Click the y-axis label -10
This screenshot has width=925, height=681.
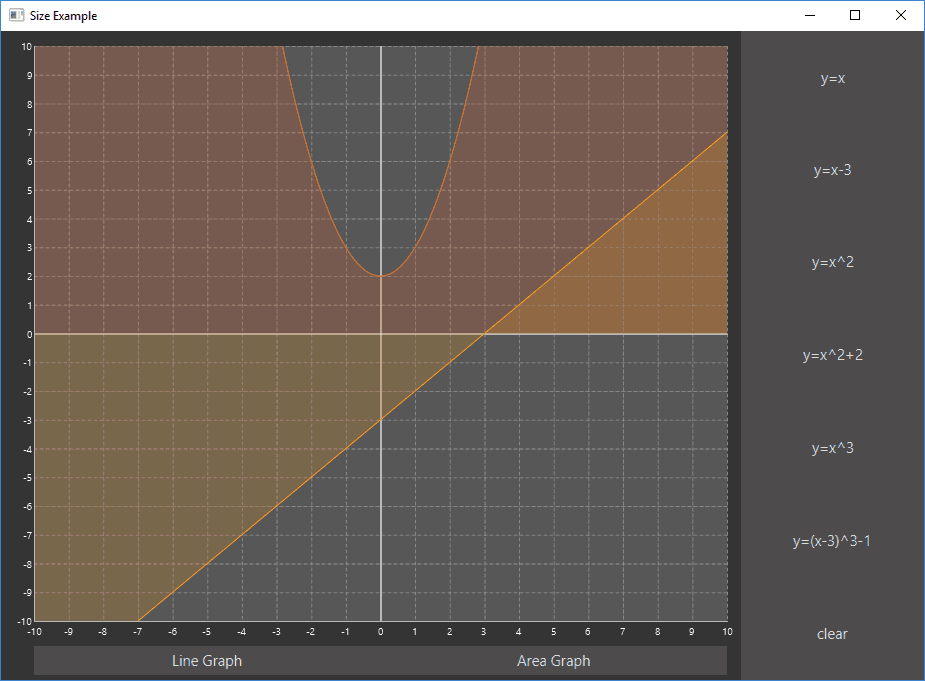click(x=26, y=621)
